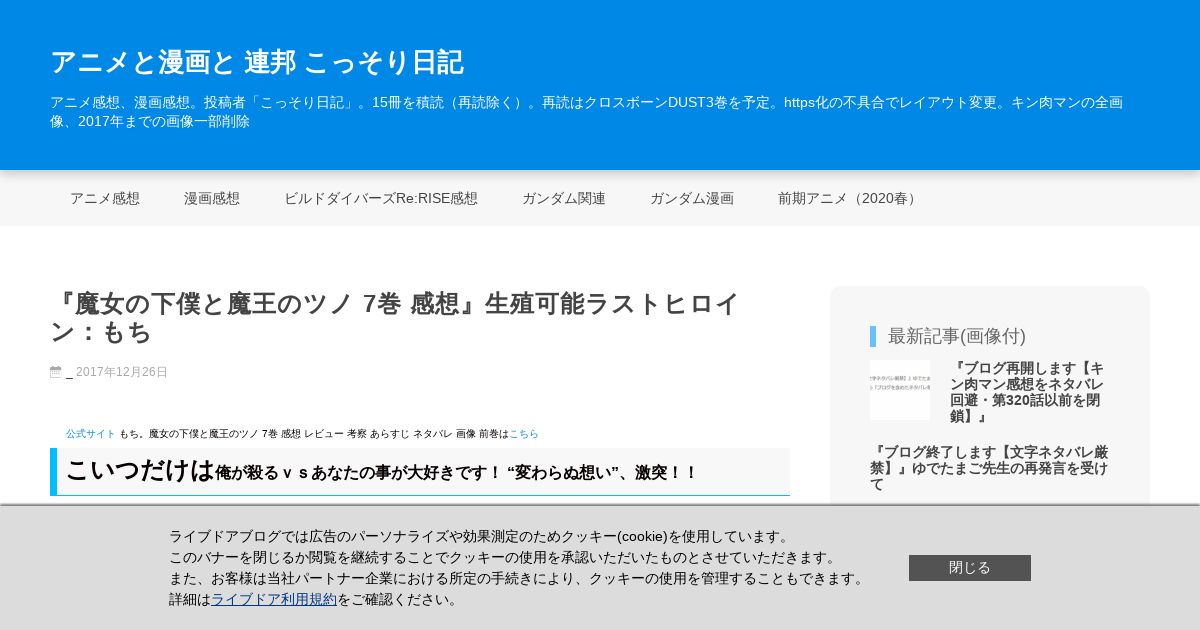This screenshot has height=630, width=1200.
Task: Open recent article 『ブログ終了します【文字ネタバレ厳禁】
Action: [989, 468]
